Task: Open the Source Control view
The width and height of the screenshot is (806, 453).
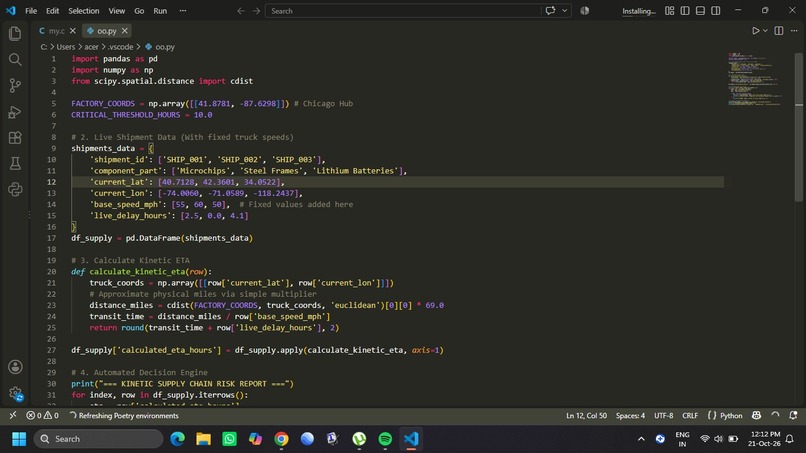Action: [15, 85]
